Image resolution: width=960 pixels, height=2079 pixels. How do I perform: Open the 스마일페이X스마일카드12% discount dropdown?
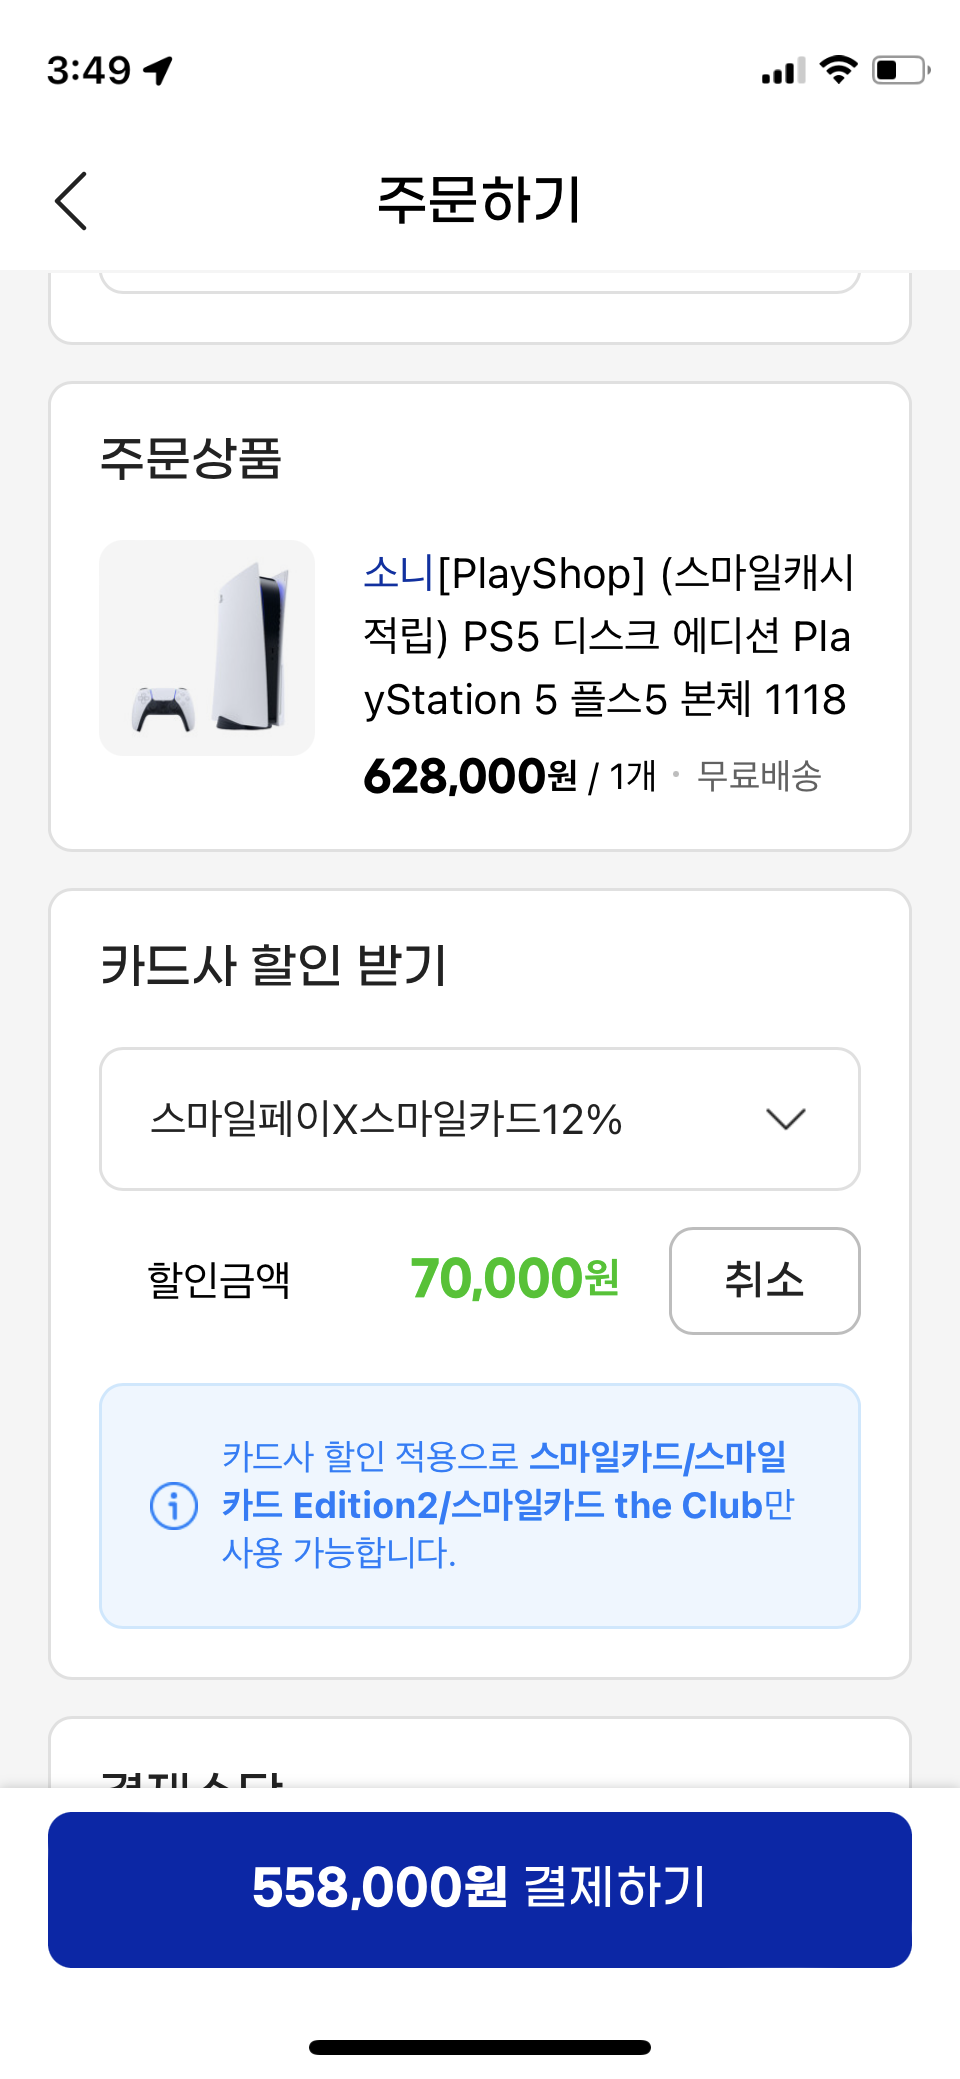pos(480,1119)
